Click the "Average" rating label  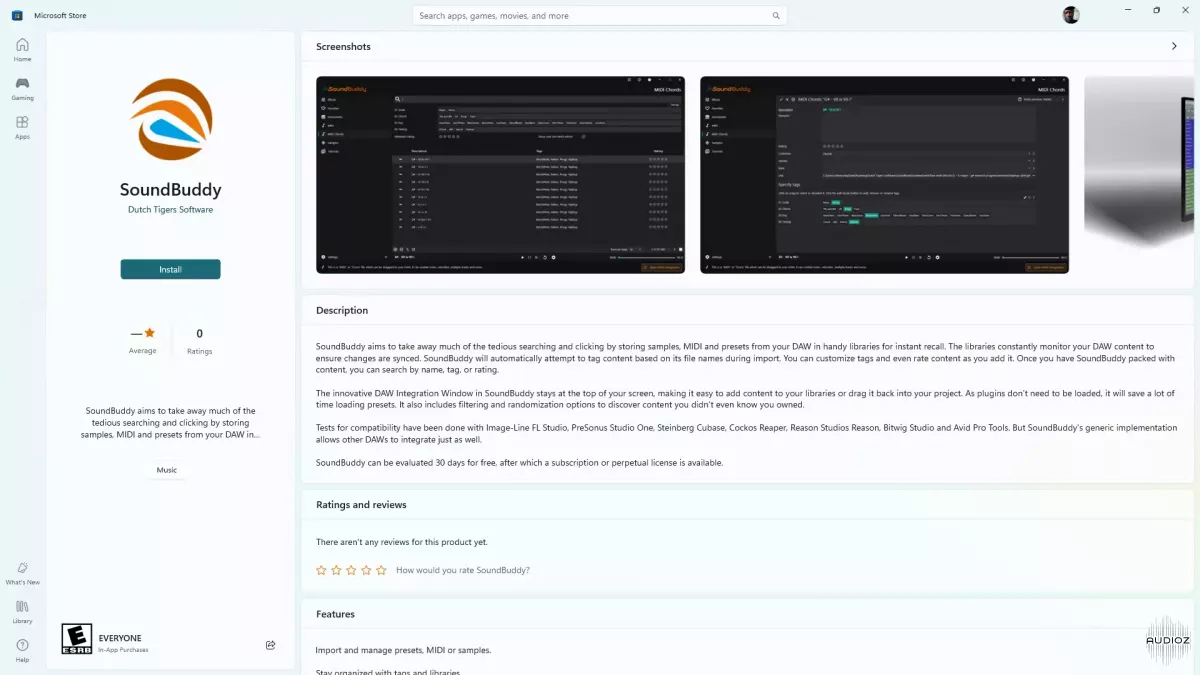(x=142, y=351)
